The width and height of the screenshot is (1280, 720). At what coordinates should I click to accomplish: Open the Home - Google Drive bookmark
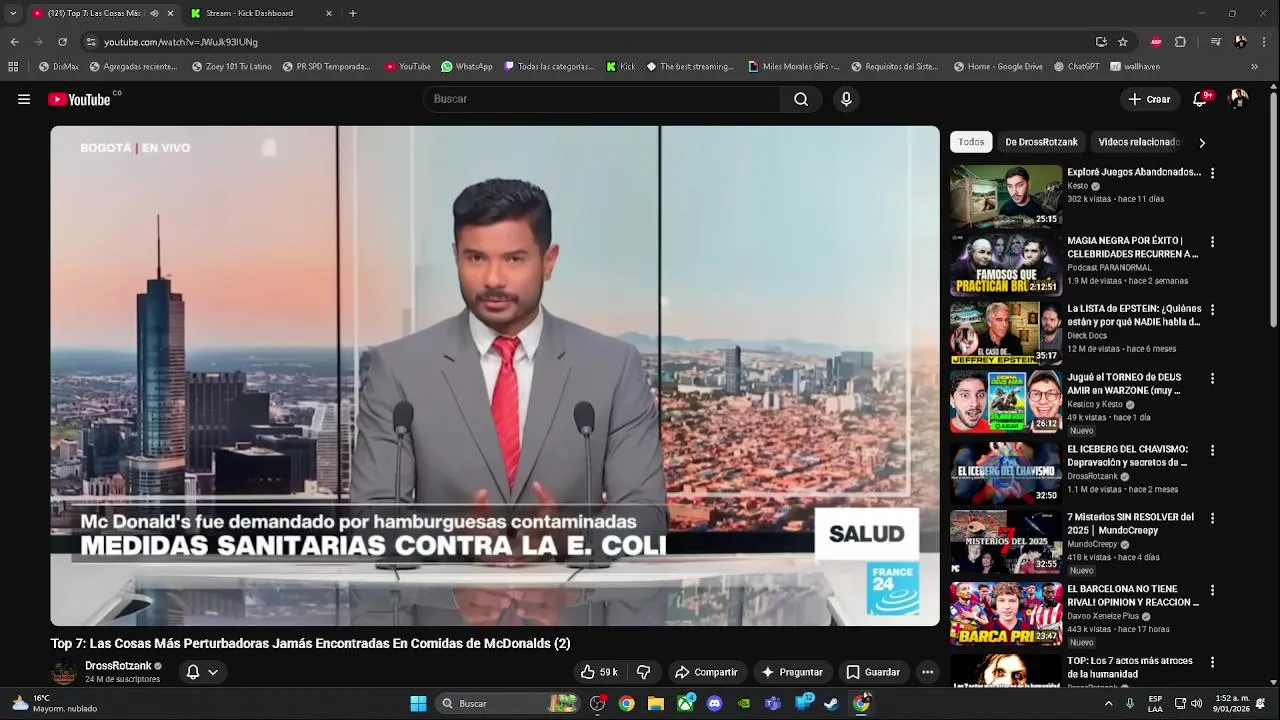(998, 67)
